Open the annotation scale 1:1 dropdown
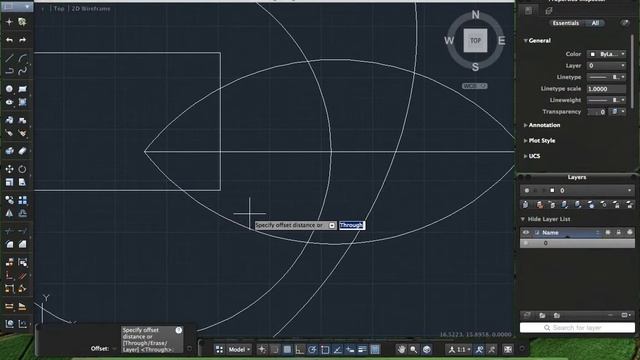The height and width of the screenshot is (360, 640). point(460,349)
